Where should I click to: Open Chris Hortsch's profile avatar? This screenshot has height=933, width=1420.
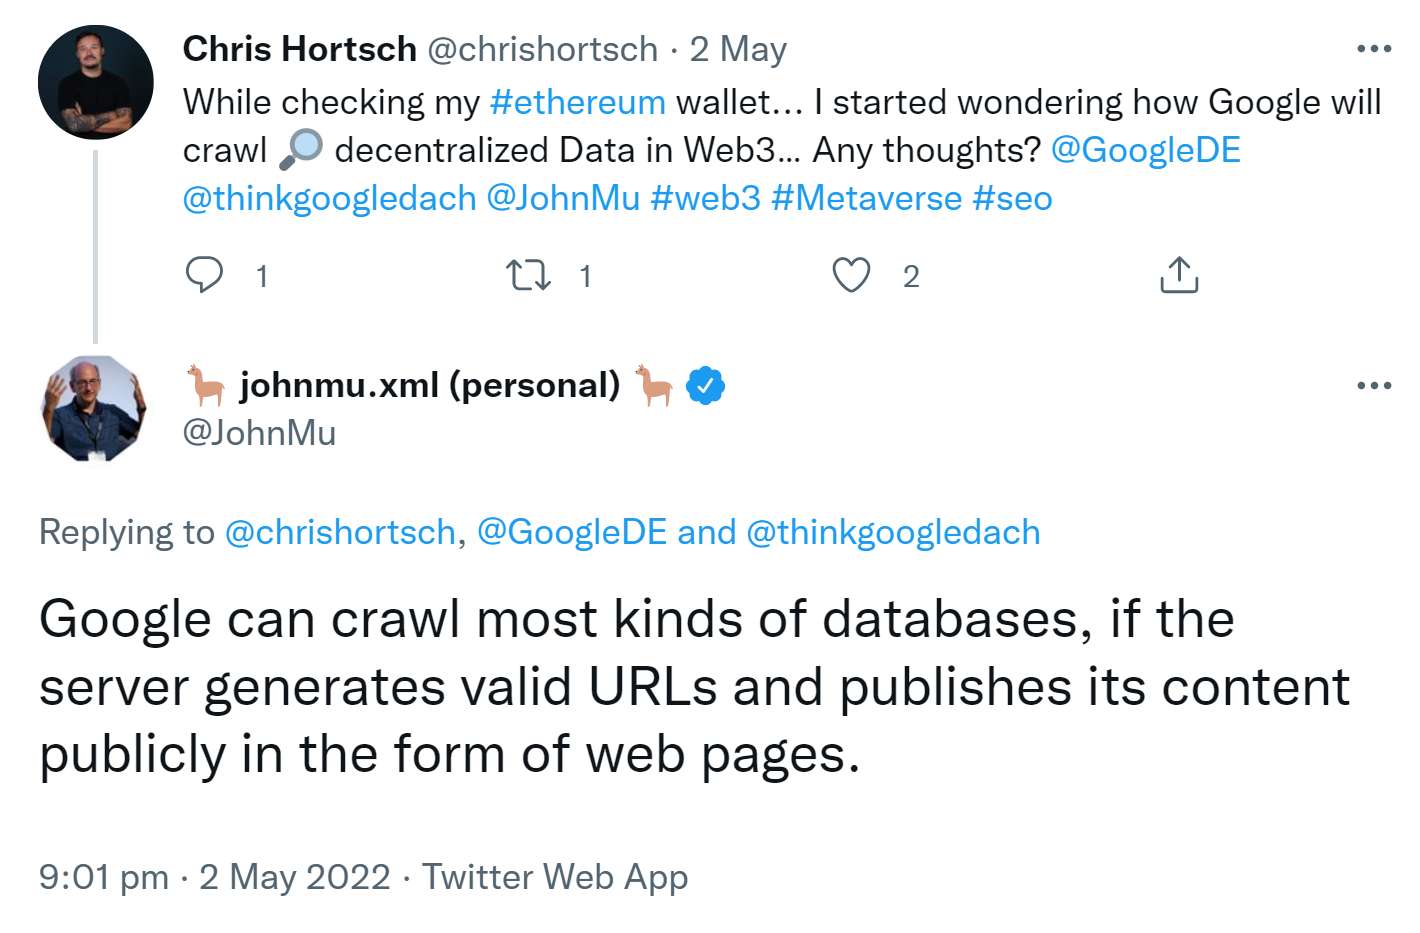pos(95,82)
